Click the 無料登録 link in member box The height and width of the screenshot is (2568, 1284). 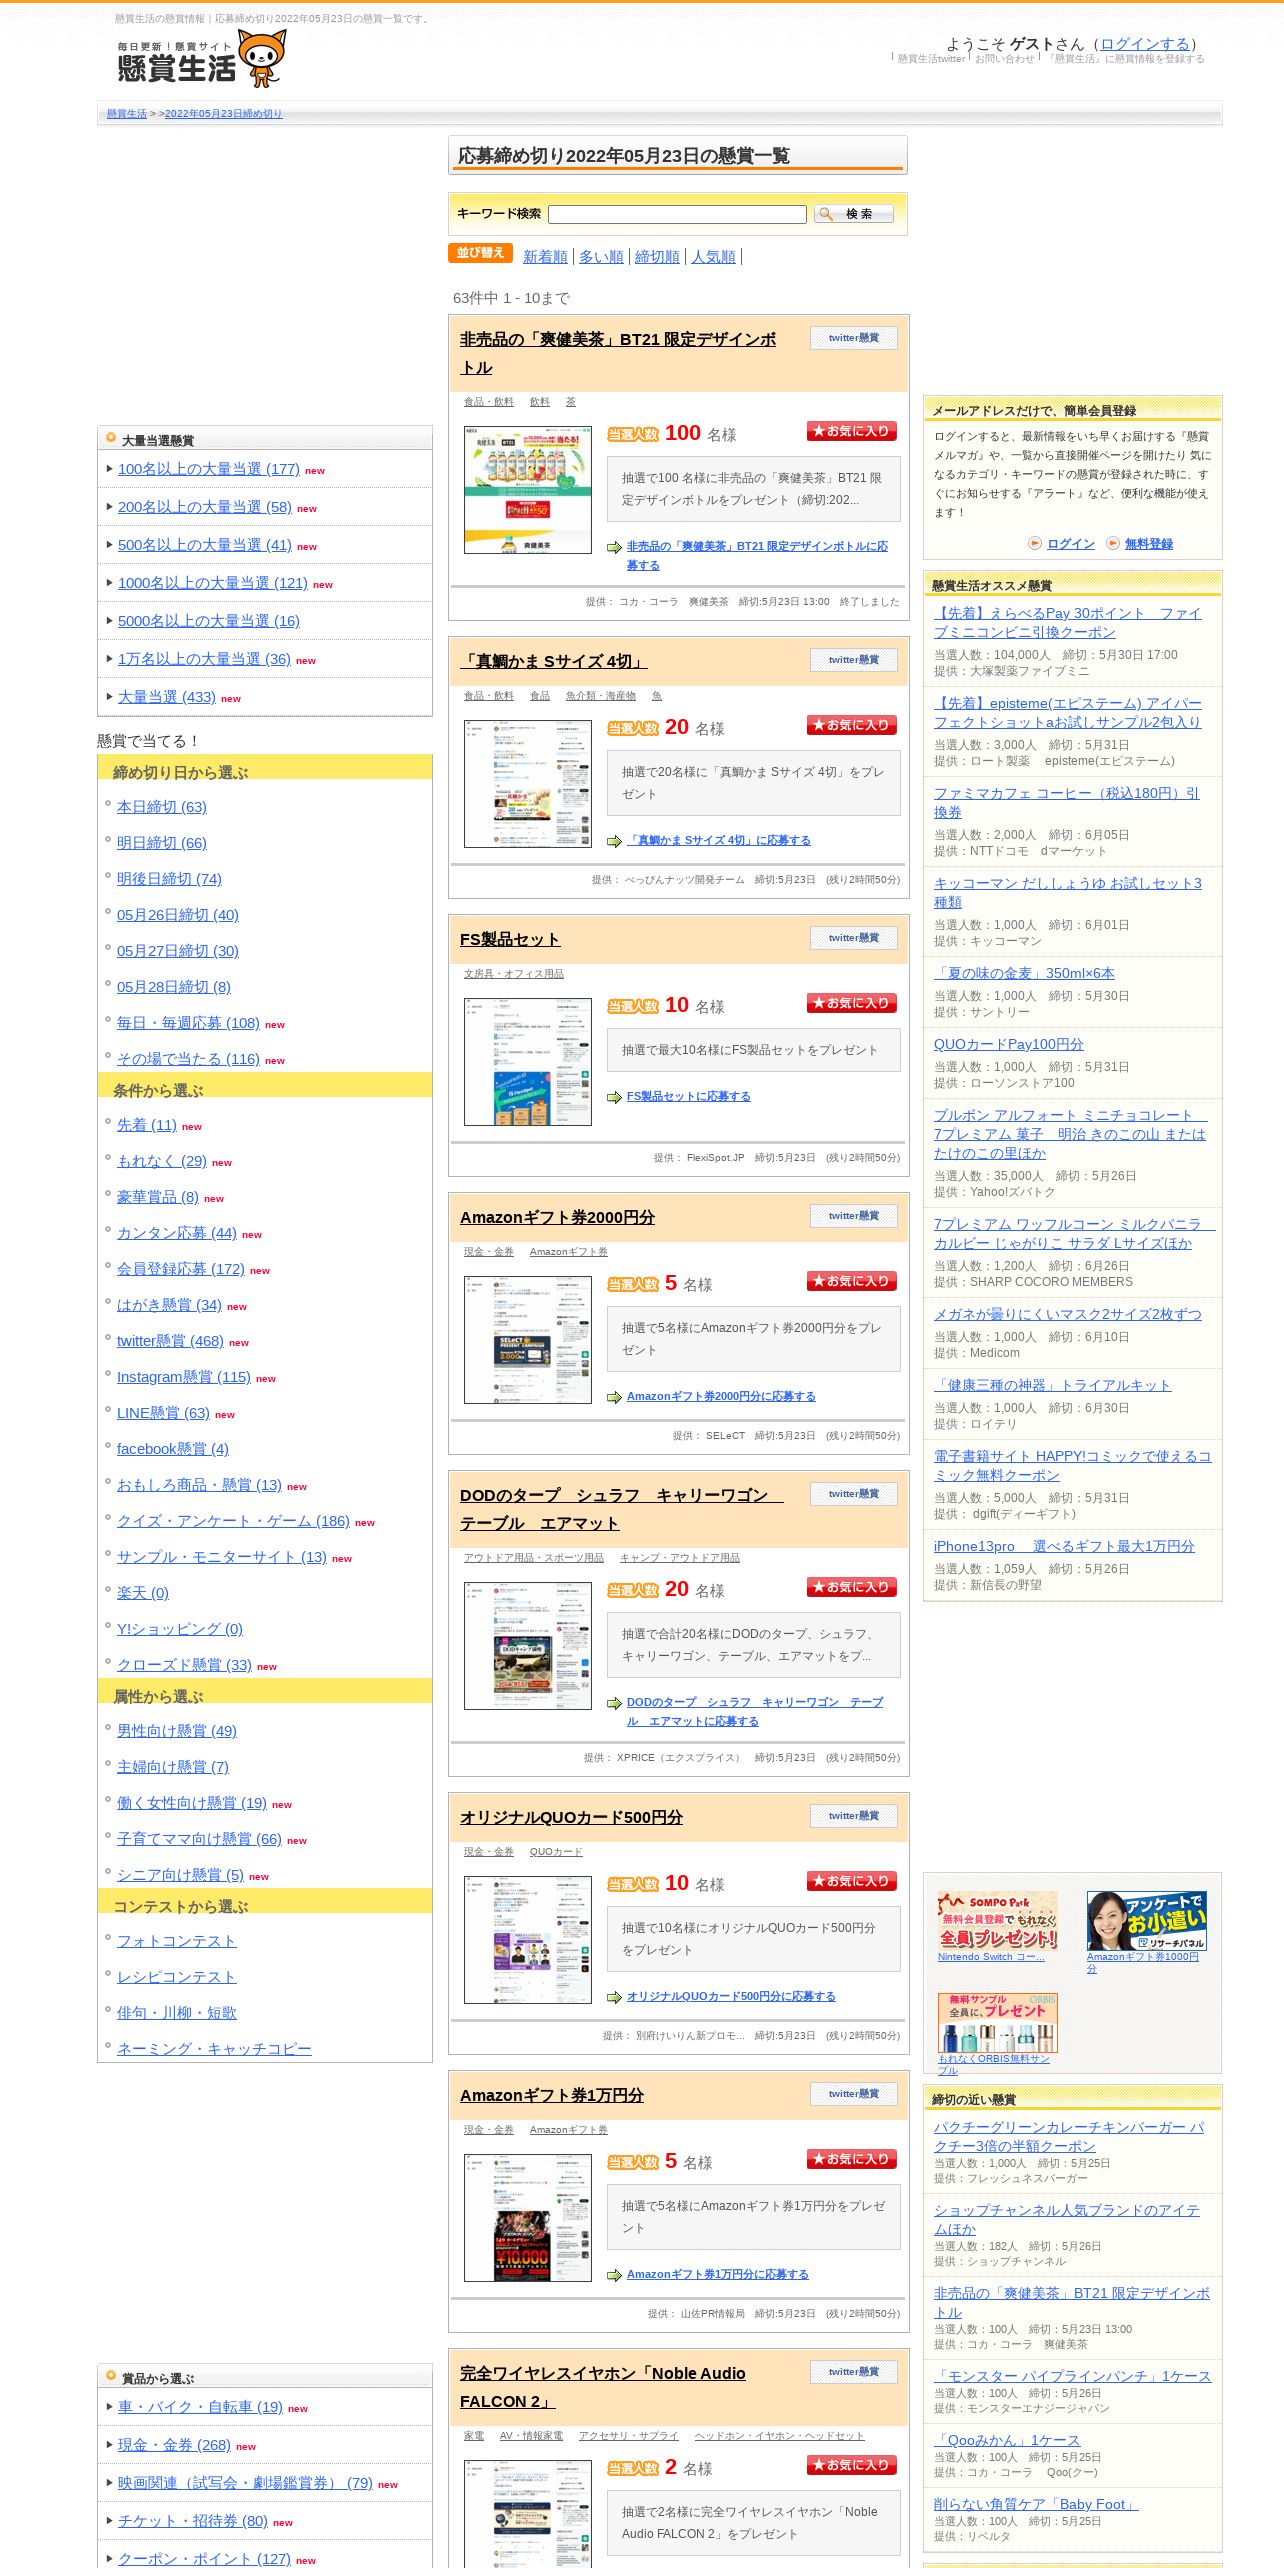coord(1149,544)
